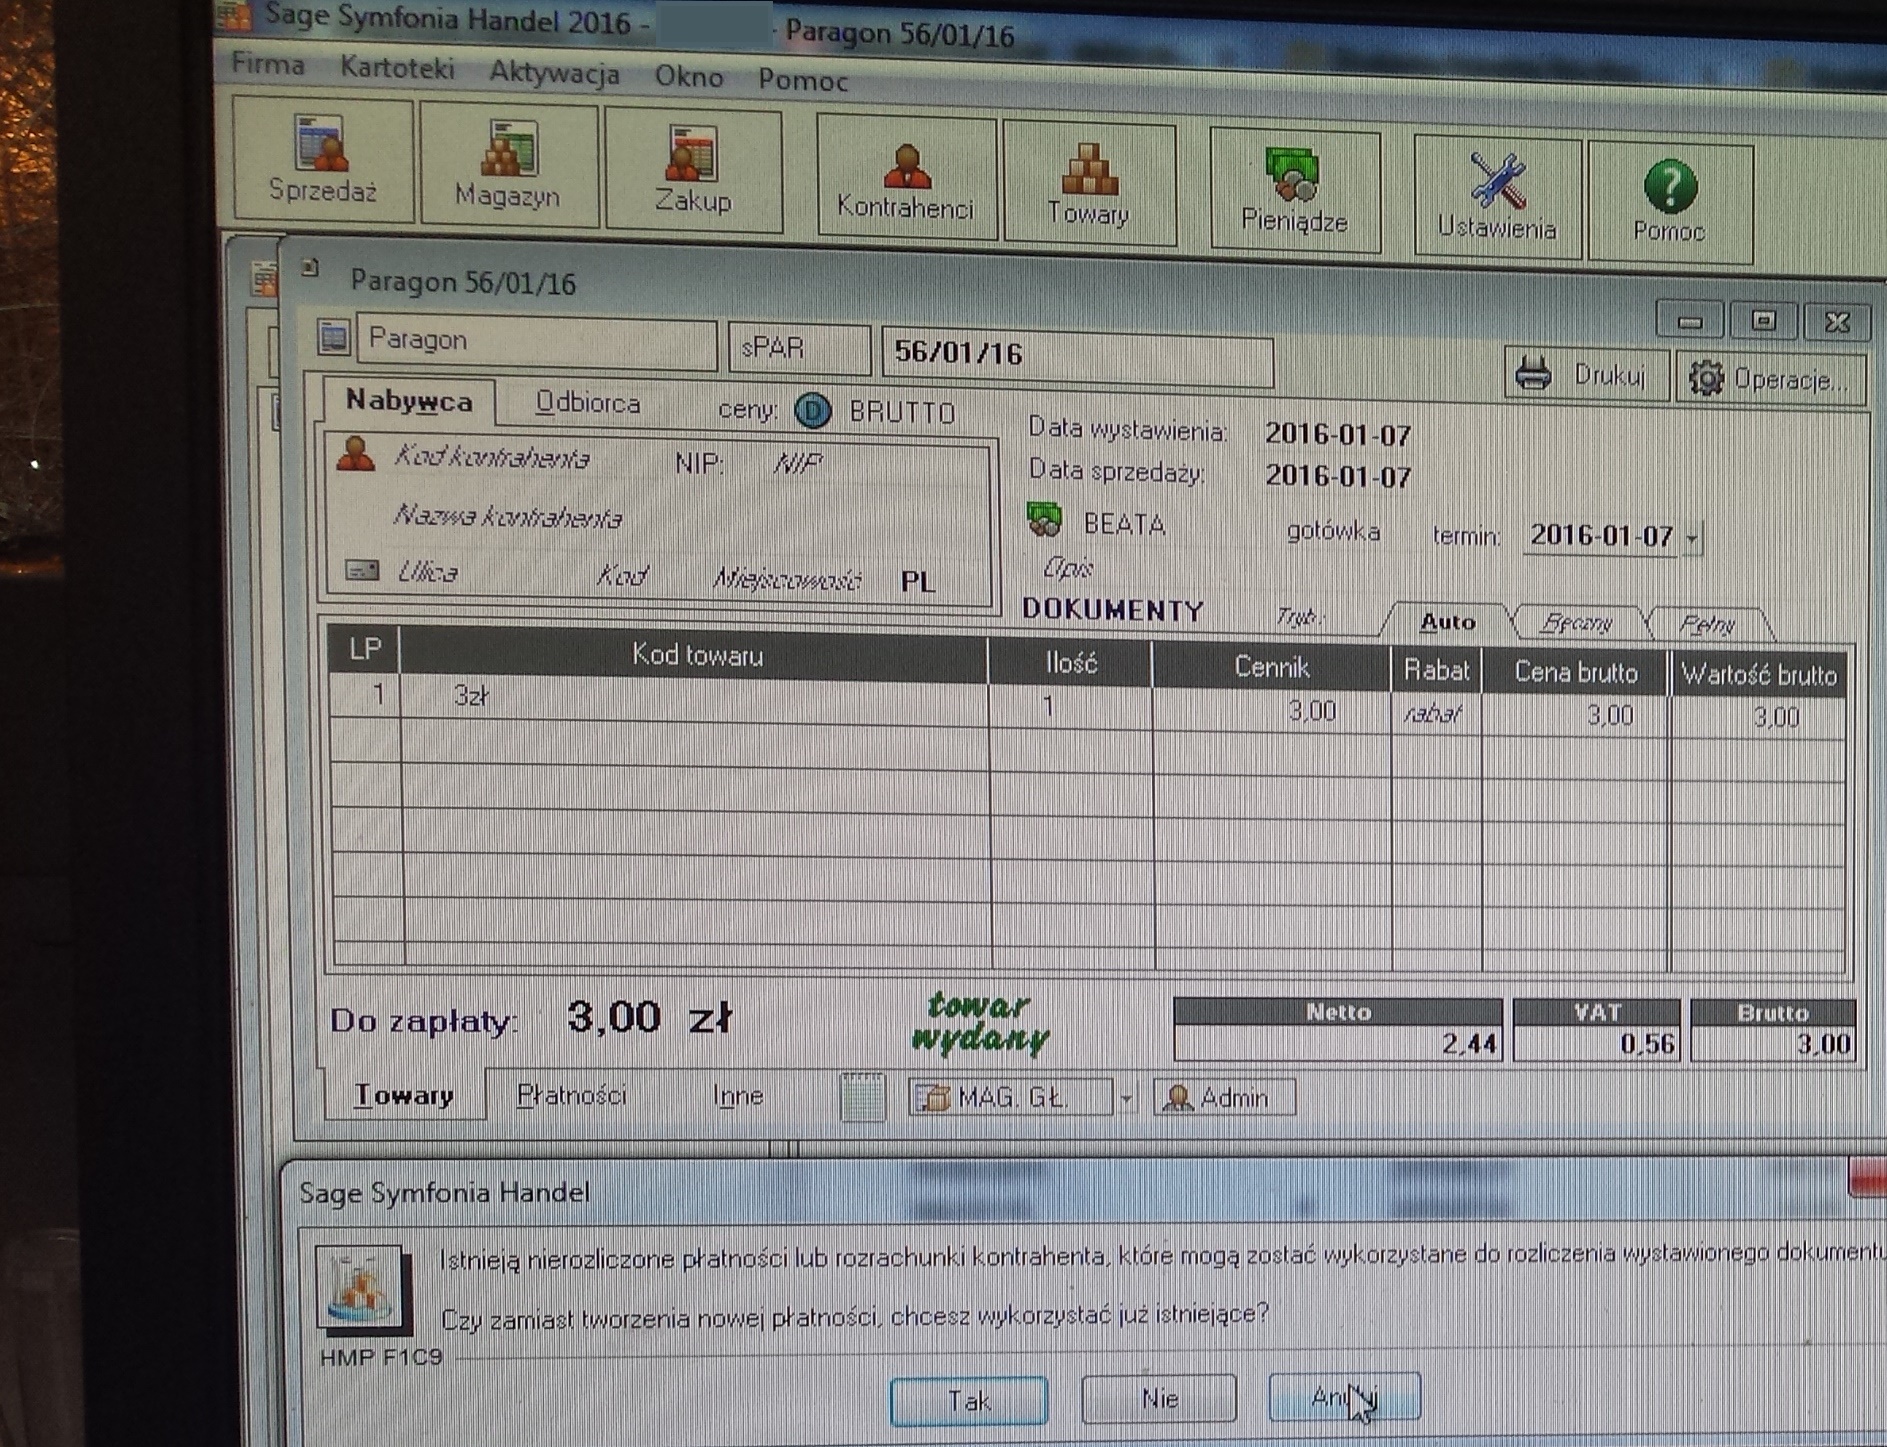1887x1447 pixels.
Task: Select the Auto mode tab
Action: tap(1447, 622)
